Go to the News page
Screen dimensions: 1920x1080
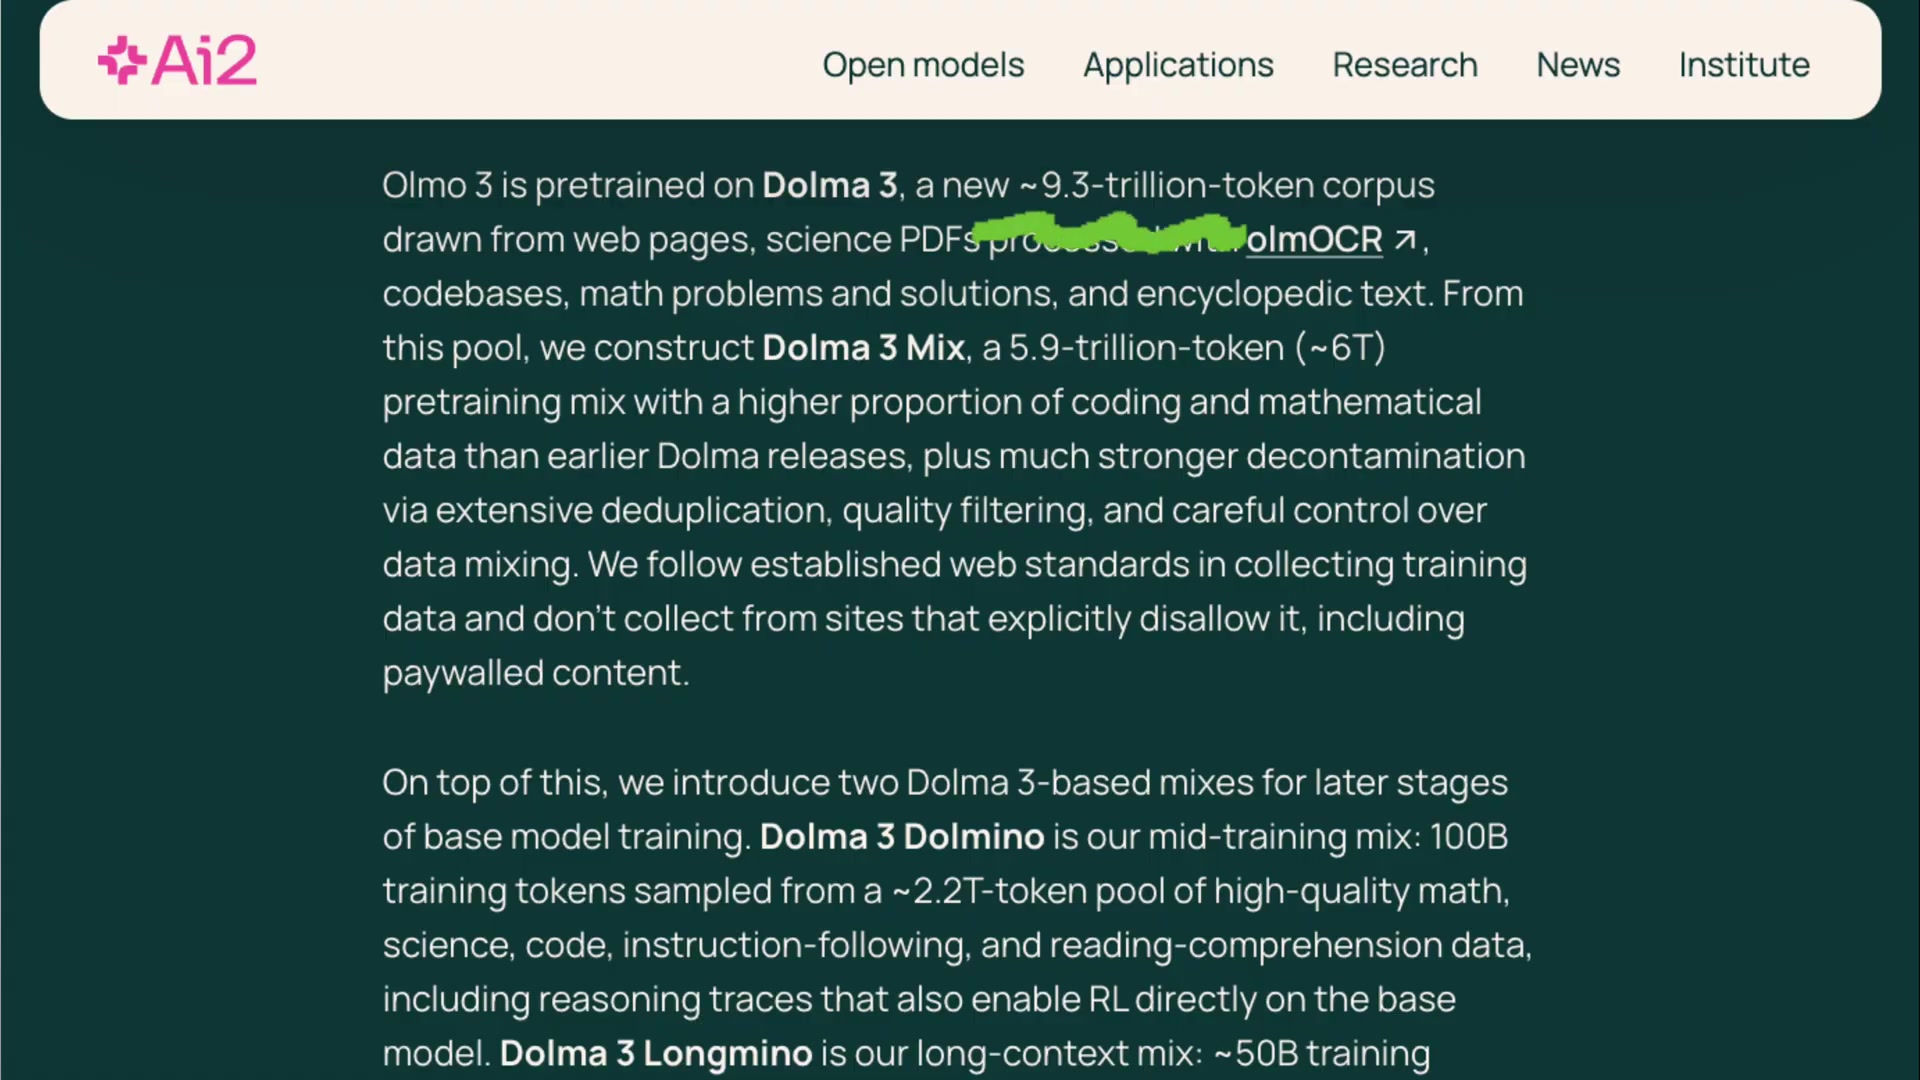(x=1578, y=64)
